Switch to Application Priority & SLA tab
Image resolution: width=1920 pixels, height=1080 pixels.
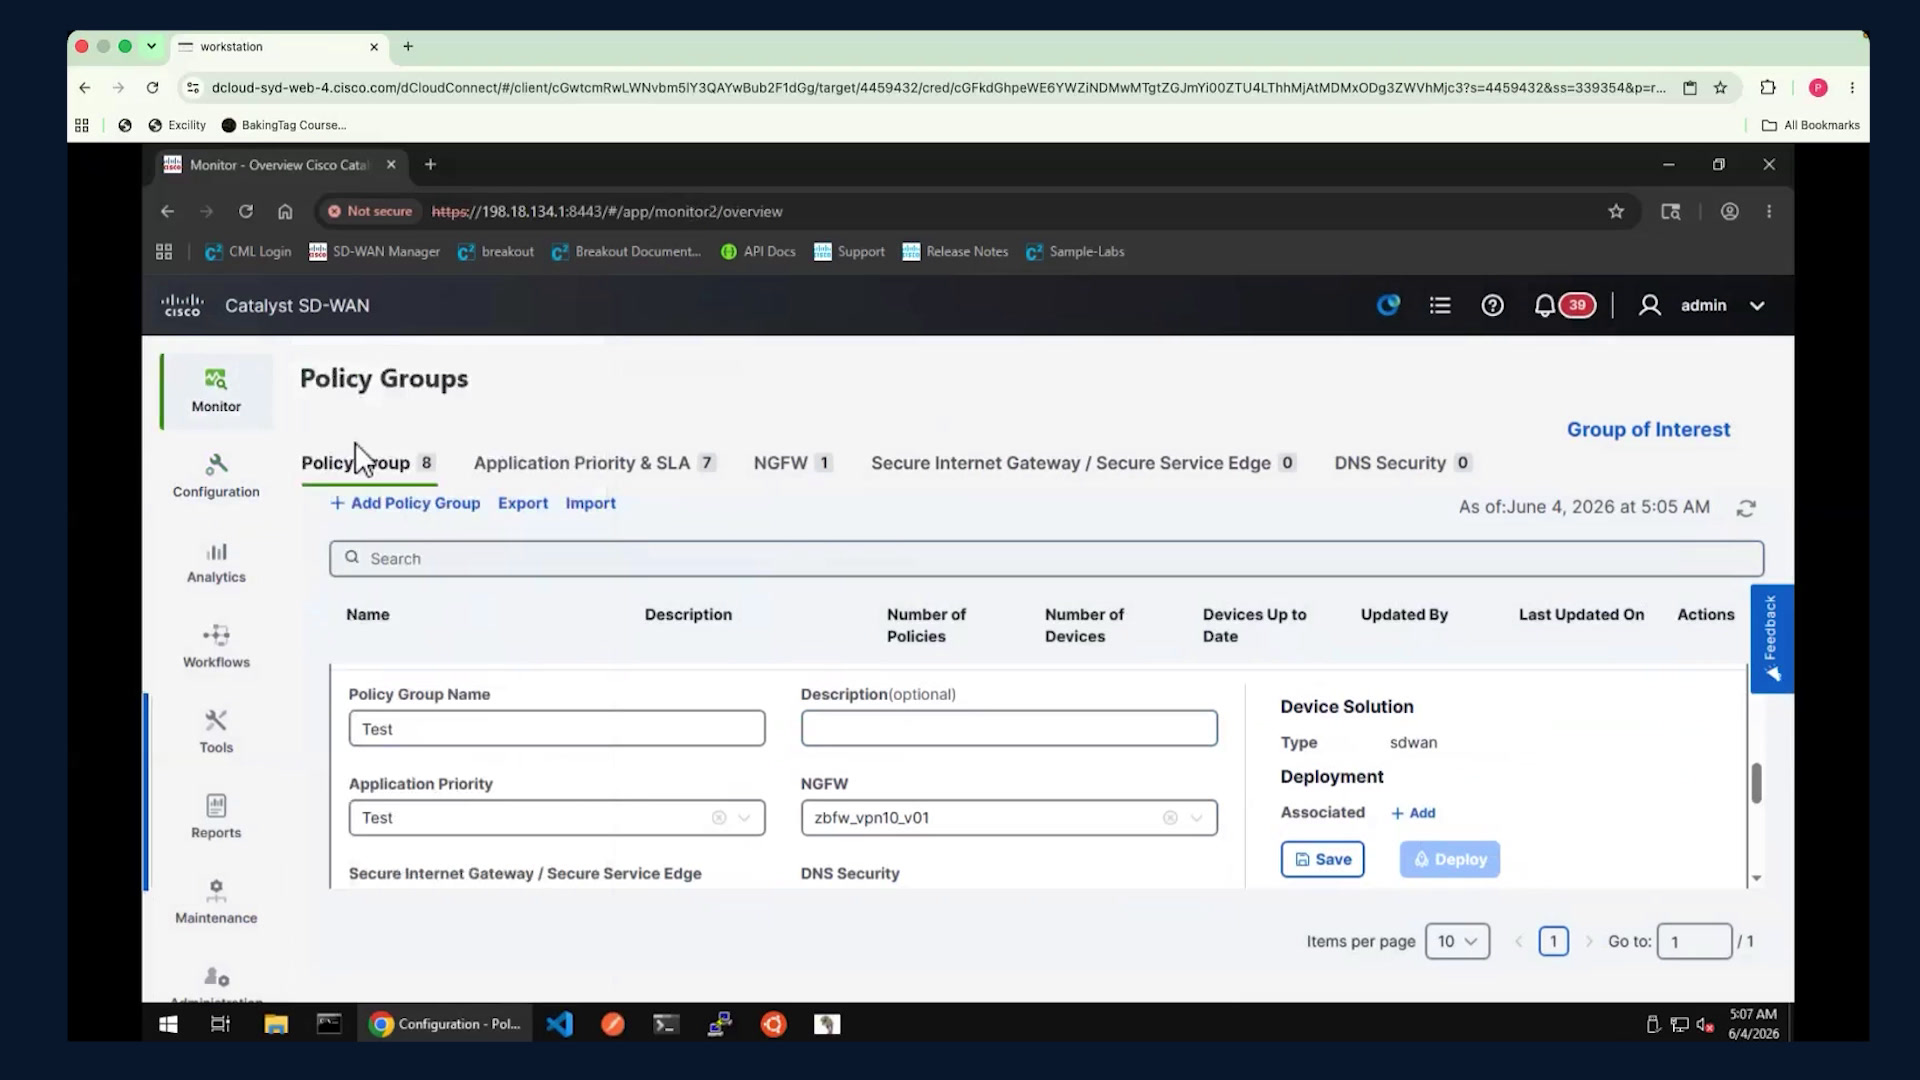click(x=594, y=463)
